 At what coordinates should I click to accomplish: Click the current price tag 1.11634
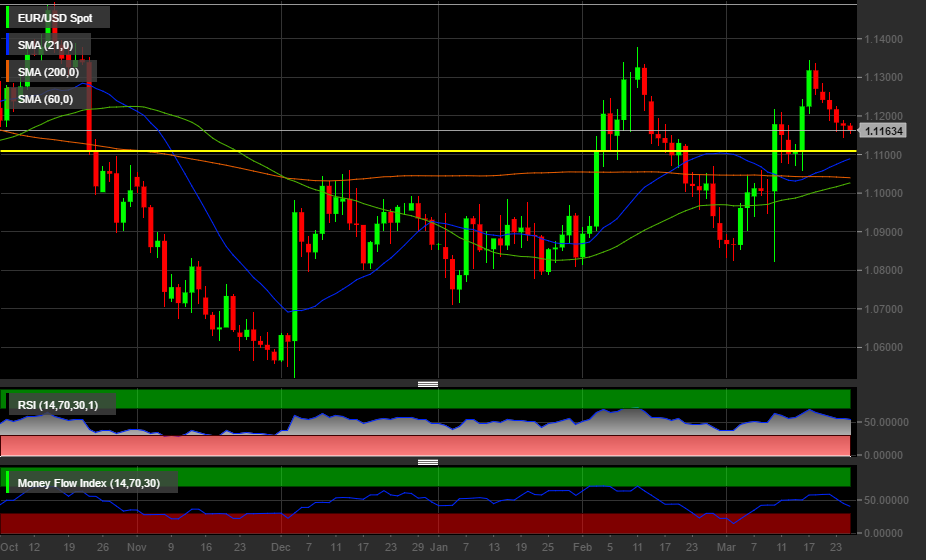(884, 131)
